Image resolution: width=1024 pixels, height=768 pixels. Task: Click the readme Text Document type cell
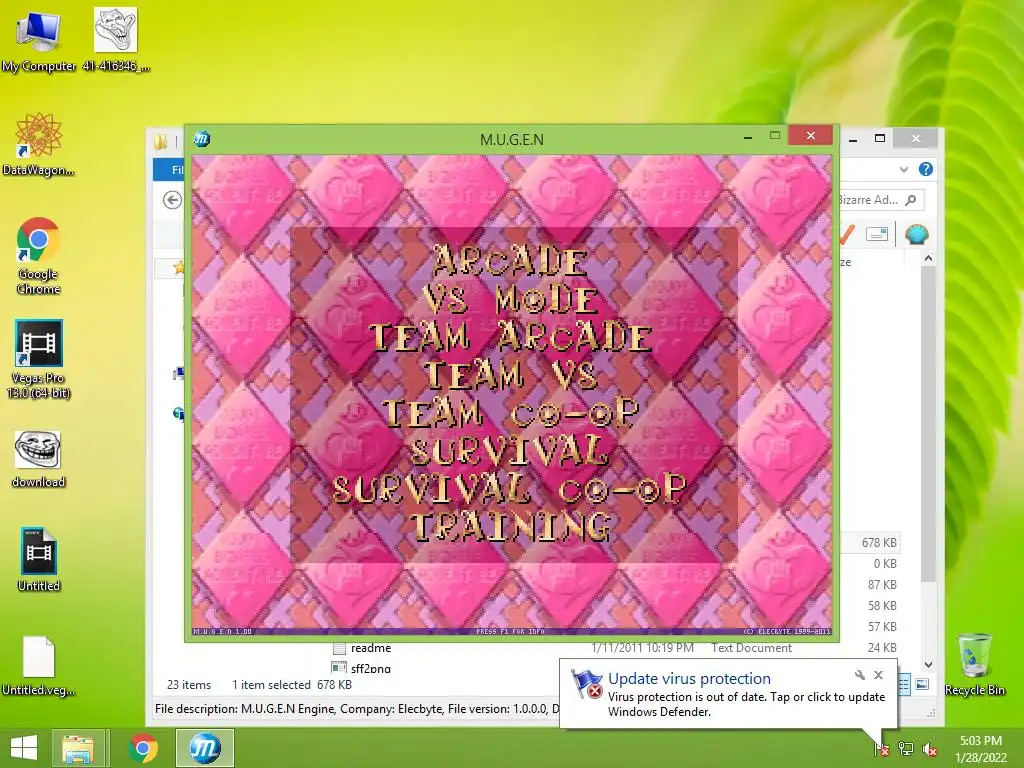(x=751, y=648)
